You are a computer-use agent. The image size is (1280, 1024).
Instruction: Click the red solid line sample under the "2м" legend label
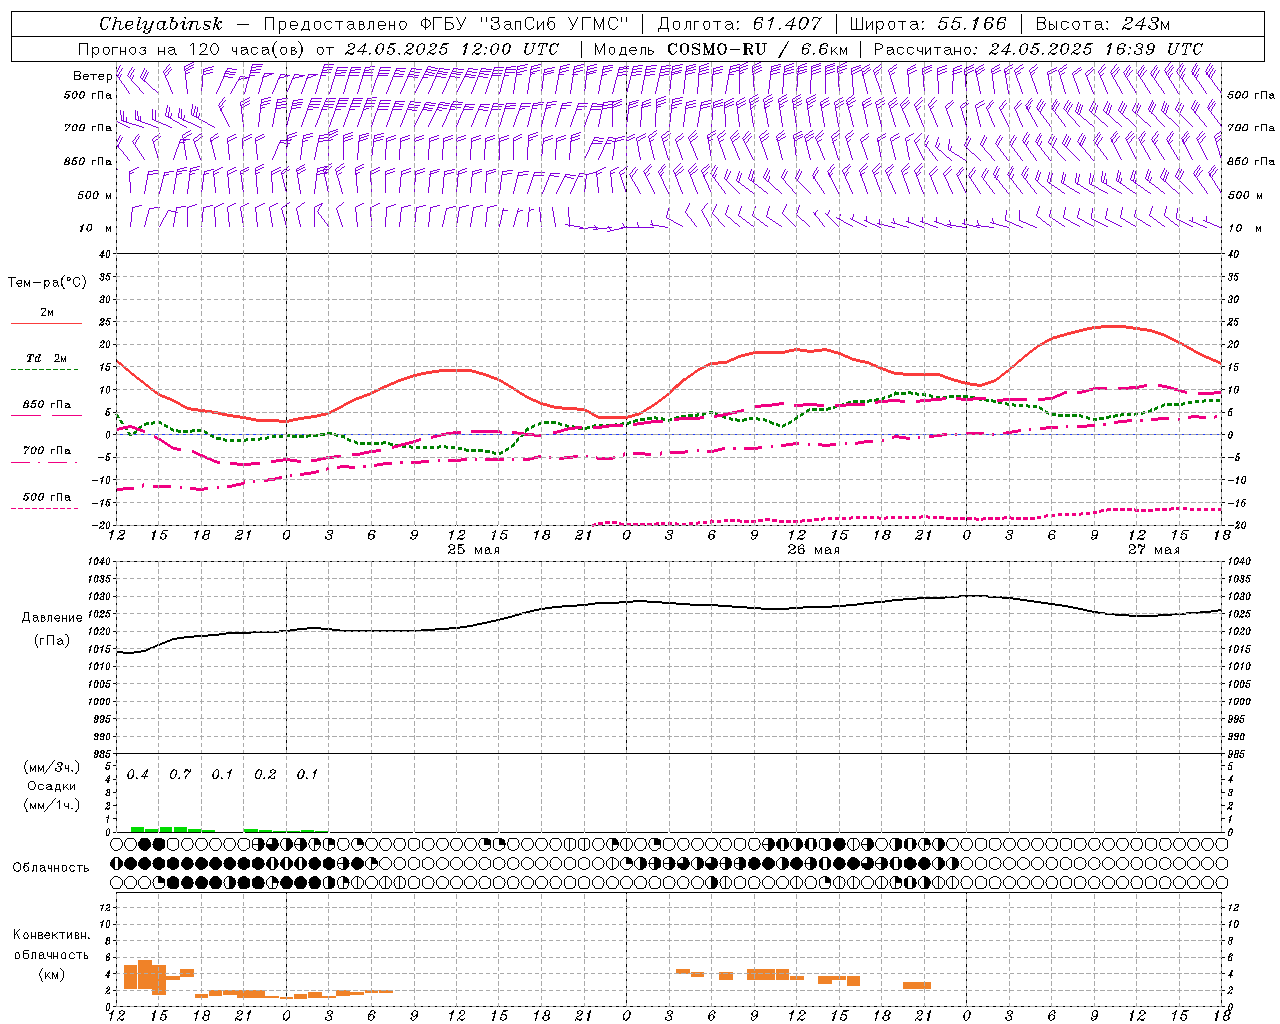point(46,324)
